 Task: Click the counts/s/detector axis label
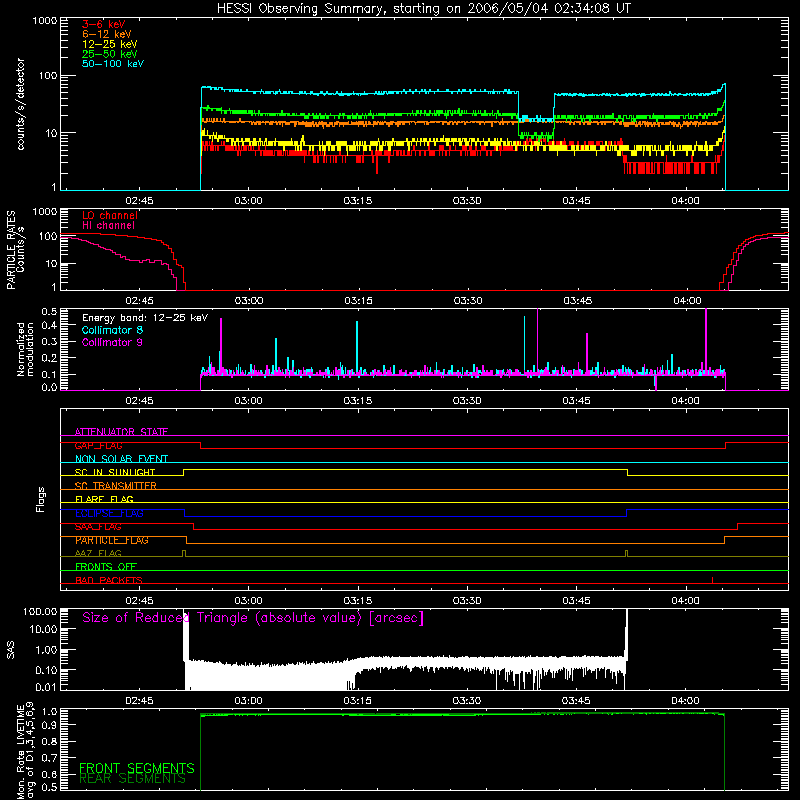click(x=20, y=104)
